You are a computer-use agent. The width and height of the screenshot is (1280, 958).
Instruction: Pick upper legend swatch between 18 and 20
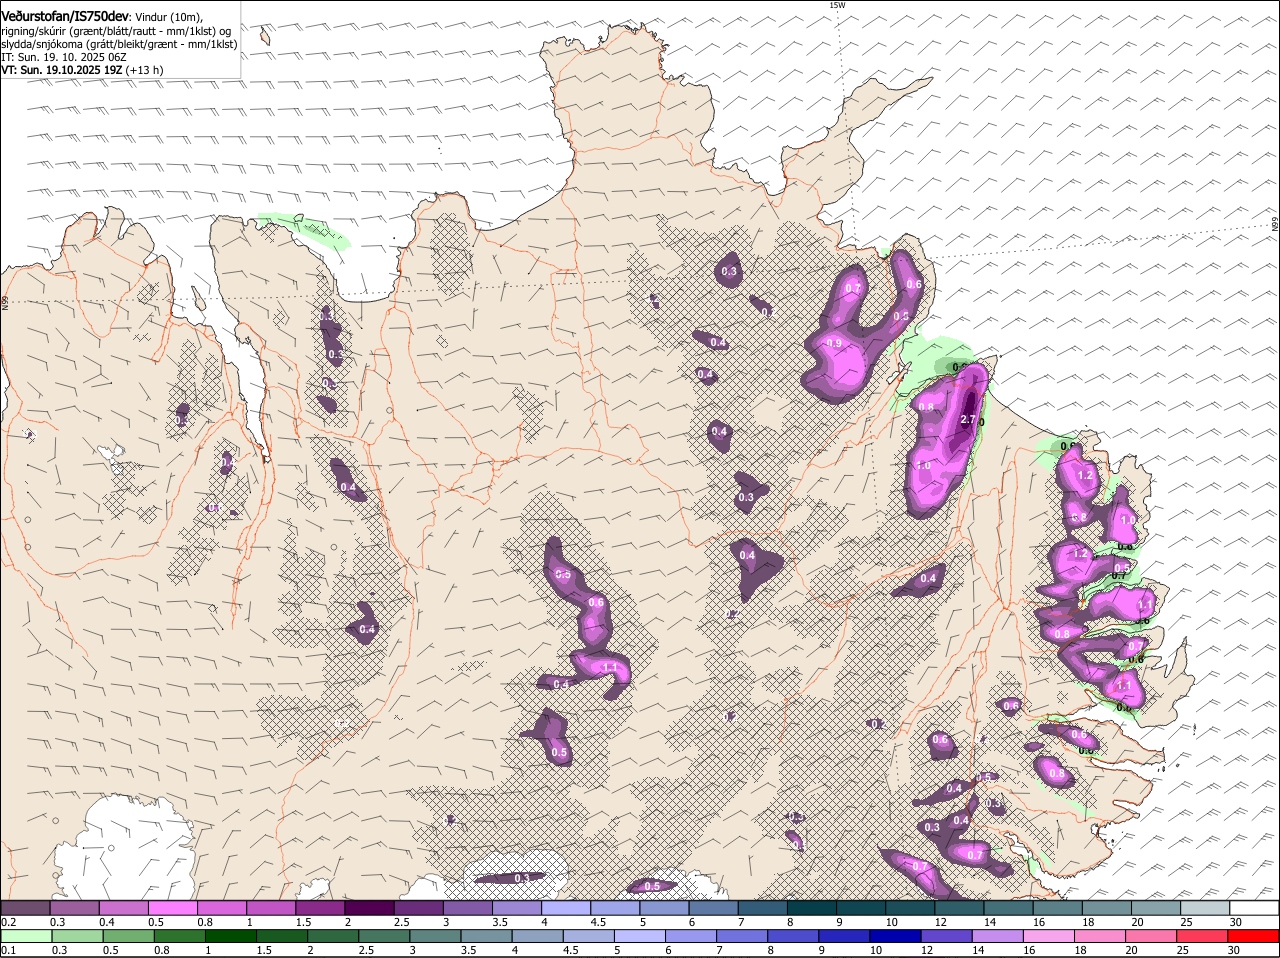click(x=1107, y=908)
